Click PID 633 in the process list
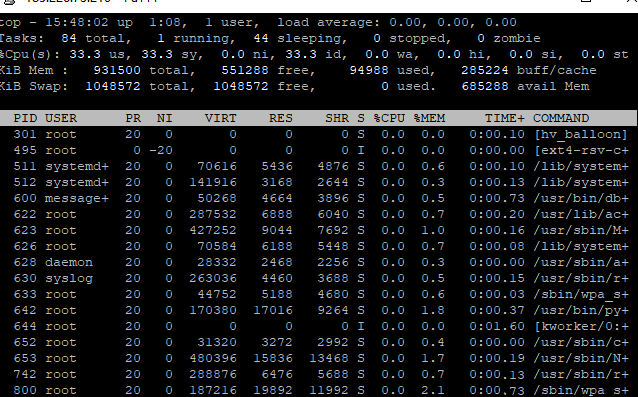The image size is (638, 397). click(x=25, y=294)
